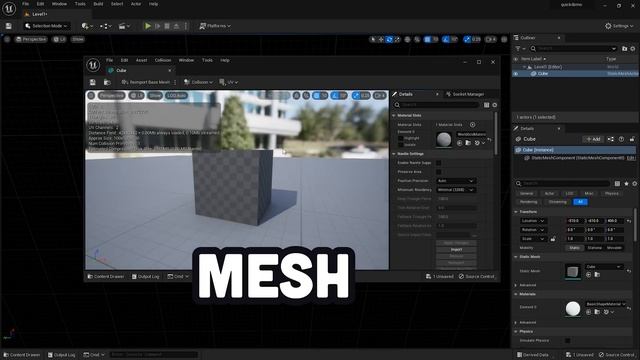This screenshot has width=640, height=360.
Task: Select the Cube asset tab in mesh editor
Action: 121,70
